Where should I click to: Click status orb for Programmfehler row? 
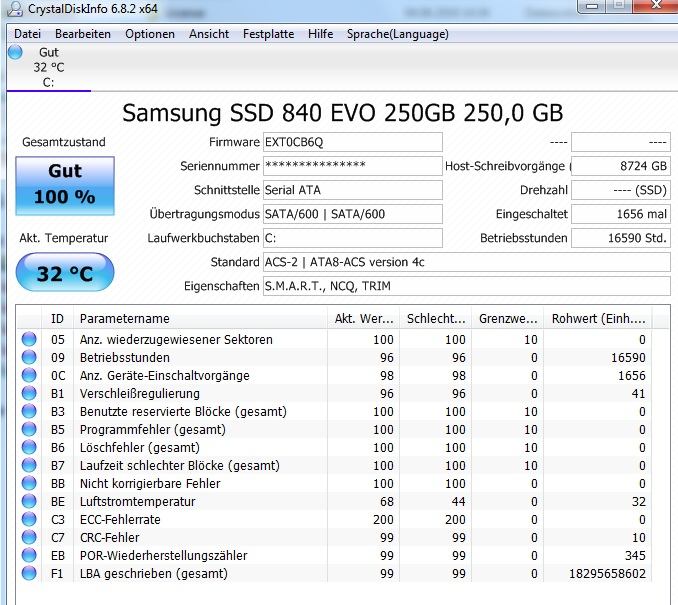(29, 429)
